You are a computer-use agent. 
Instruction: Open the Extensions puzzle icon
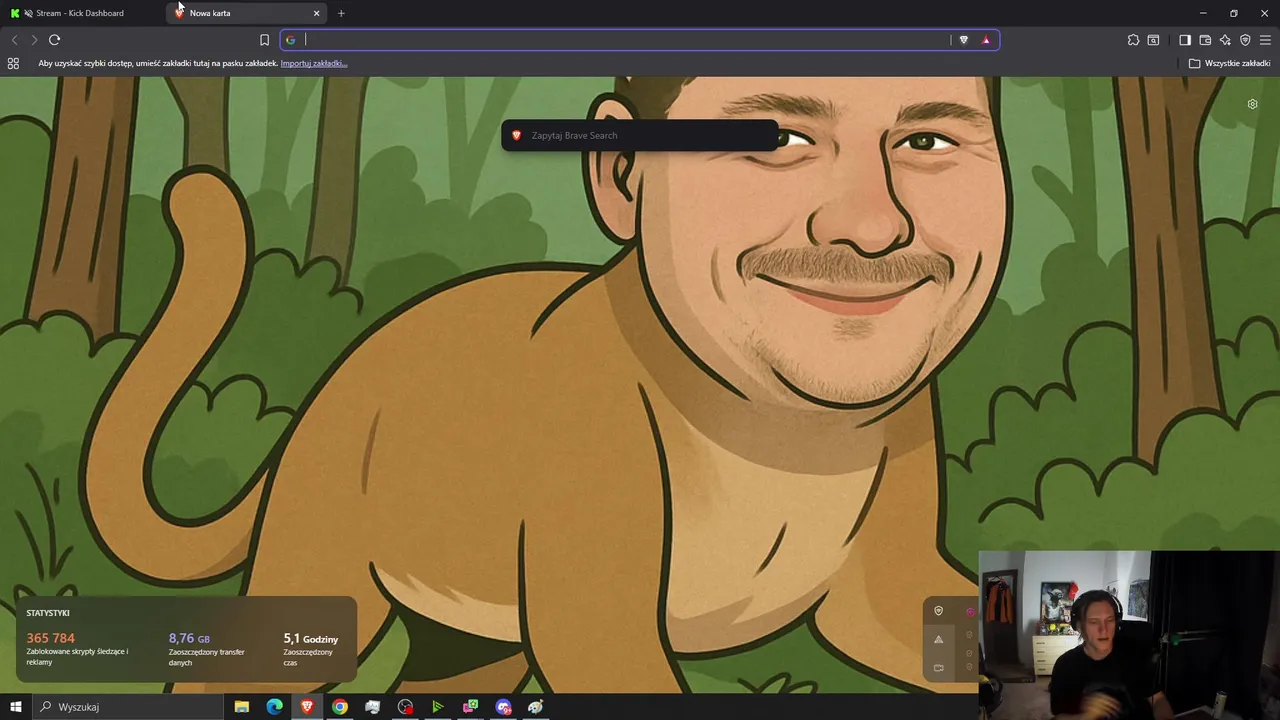[x=1133, y=40]
